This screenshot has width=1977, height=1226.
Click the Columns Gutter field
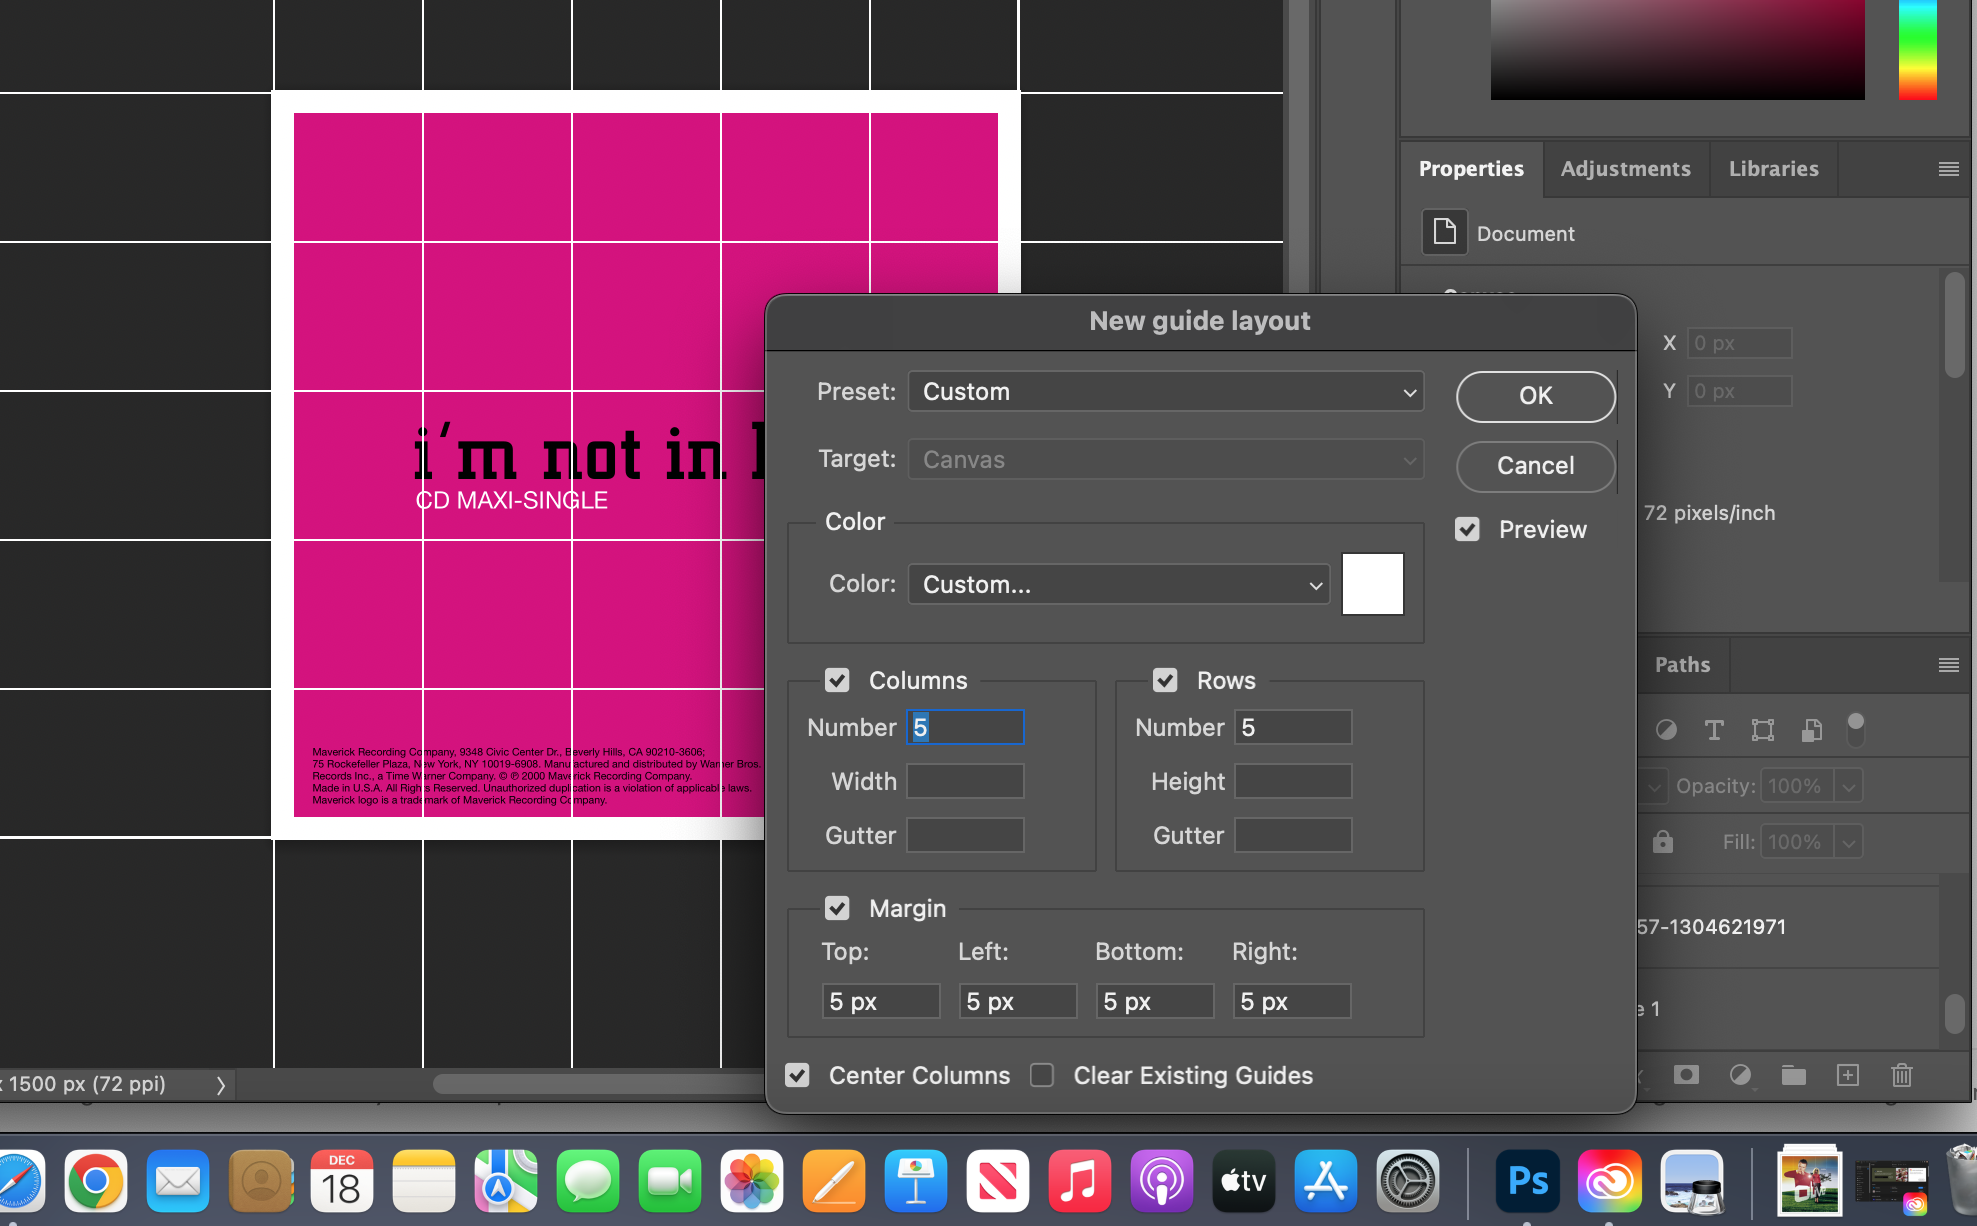(965, 835)
